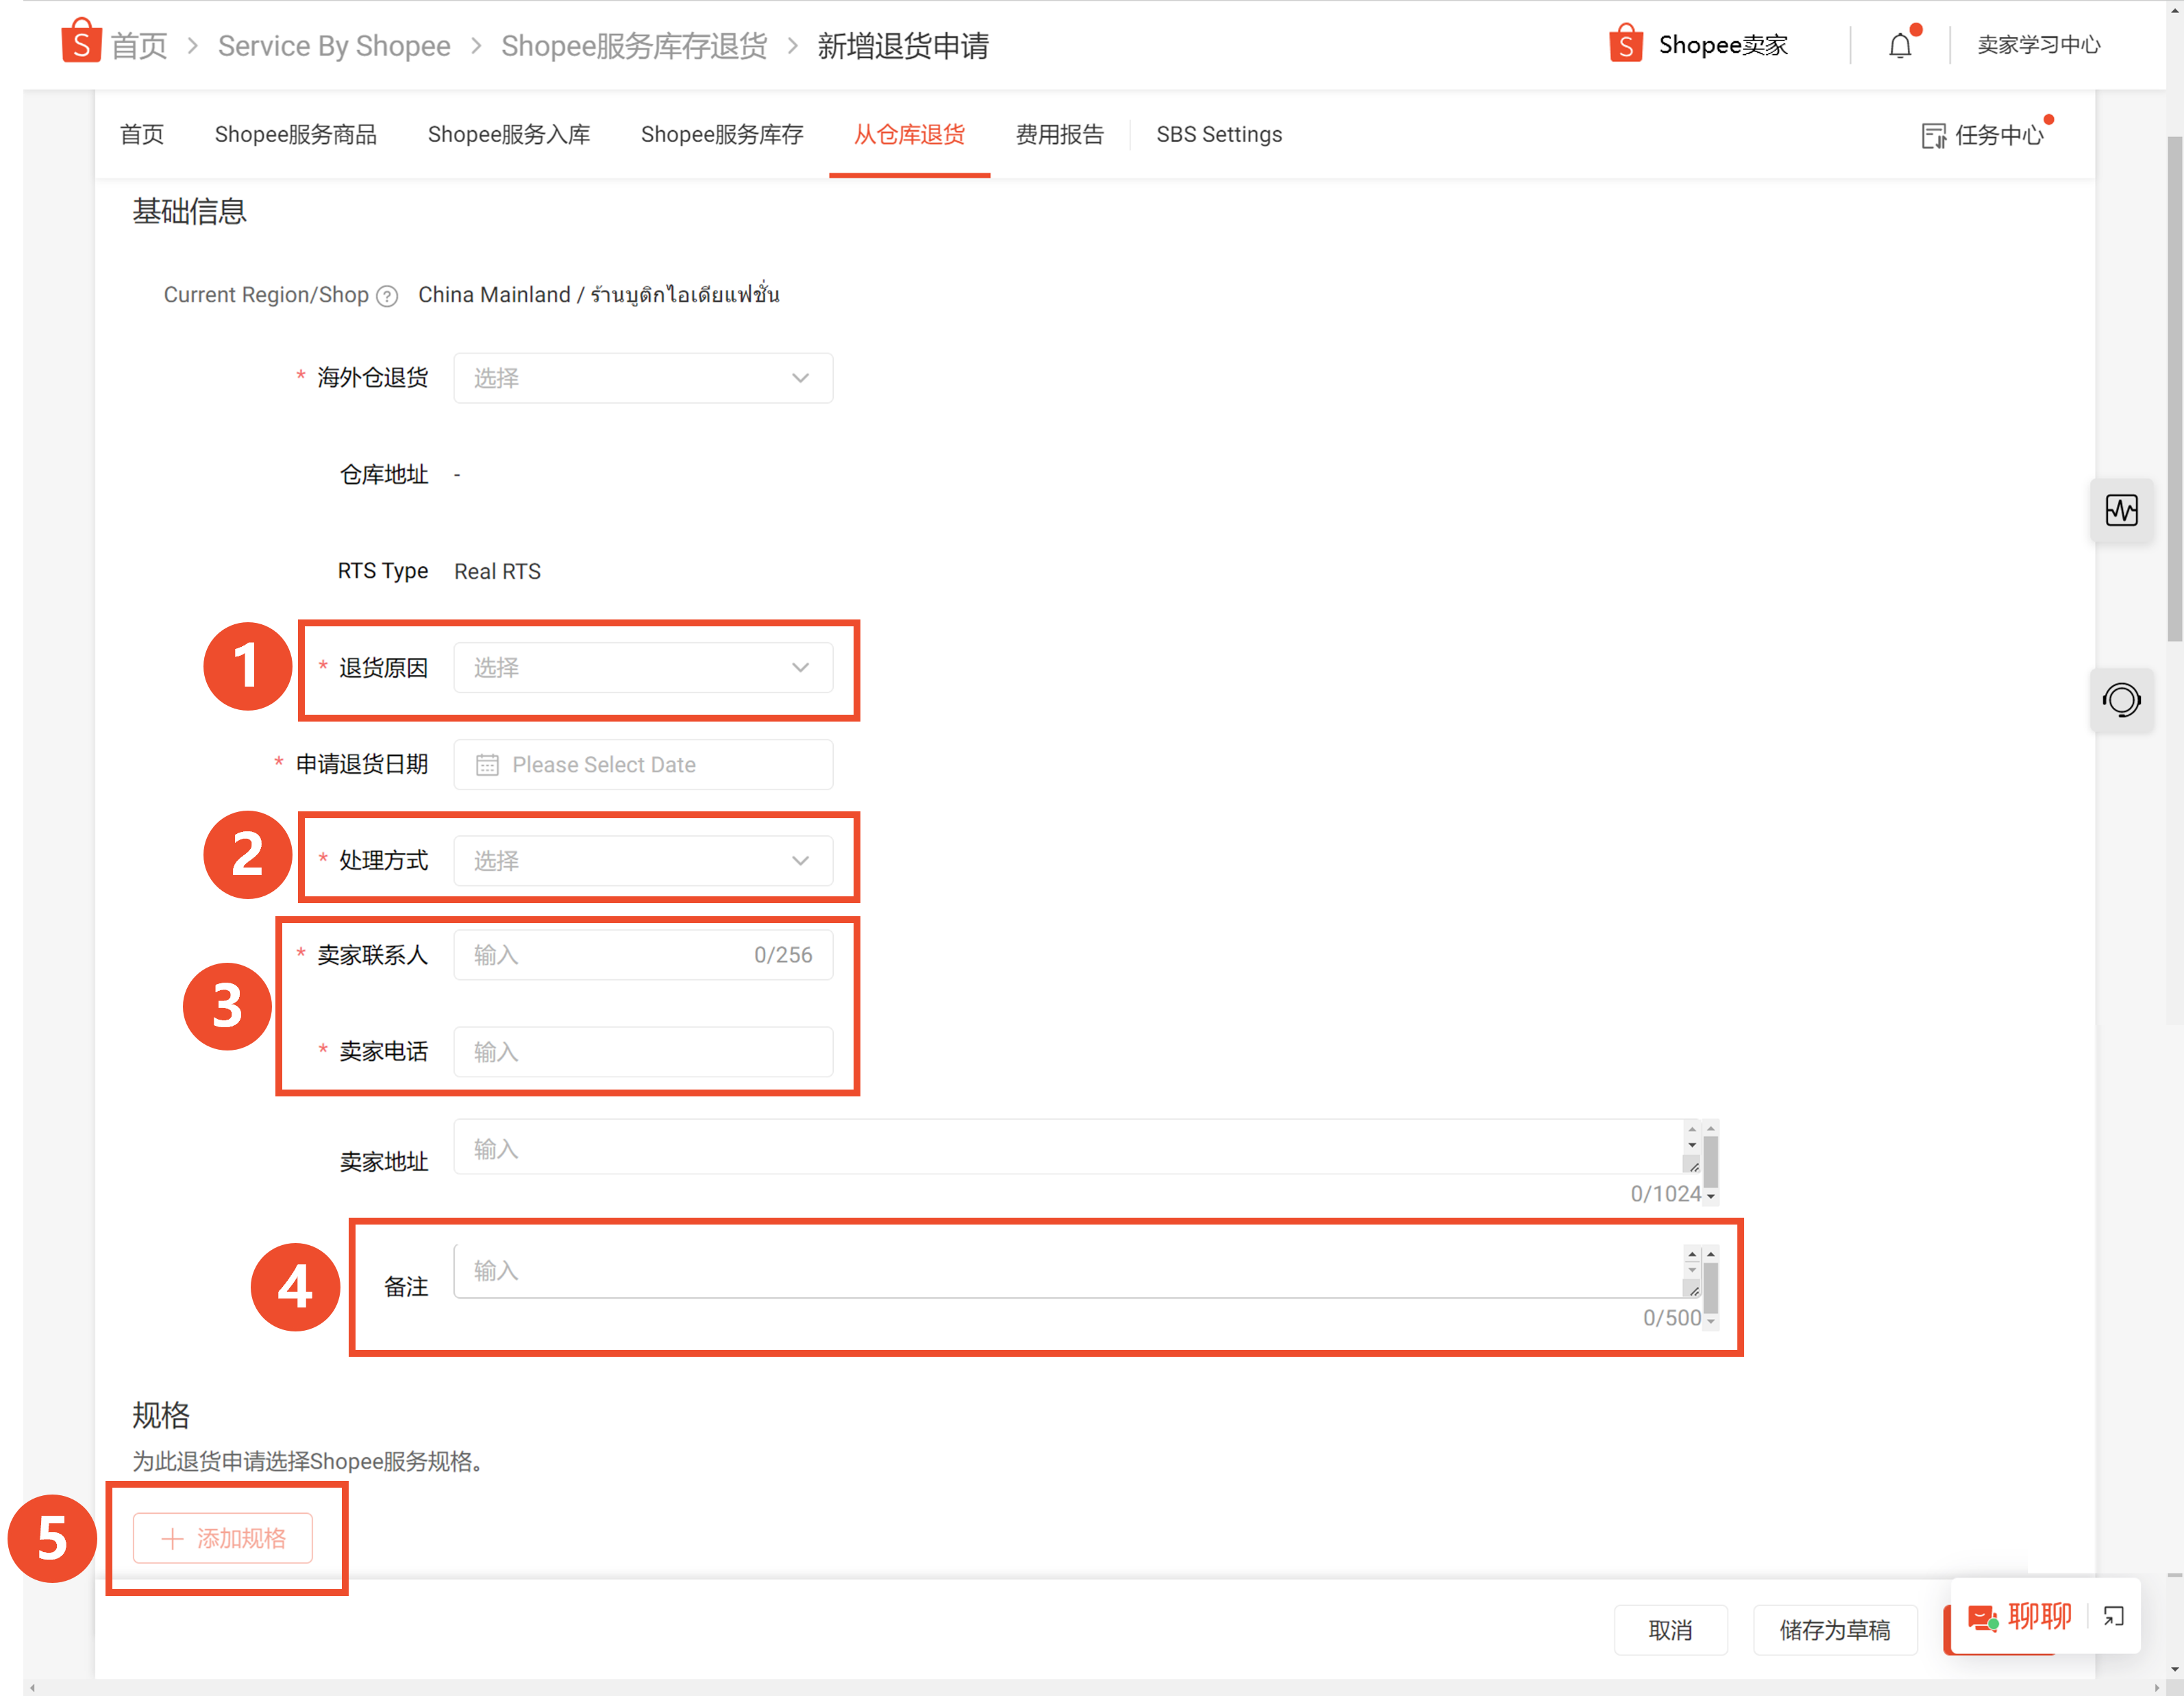Image resolution: width=2184 pixels, height=1696 pixels.
Task: Click the 任务中心 task center icon
Action: tap(1933, 136)
